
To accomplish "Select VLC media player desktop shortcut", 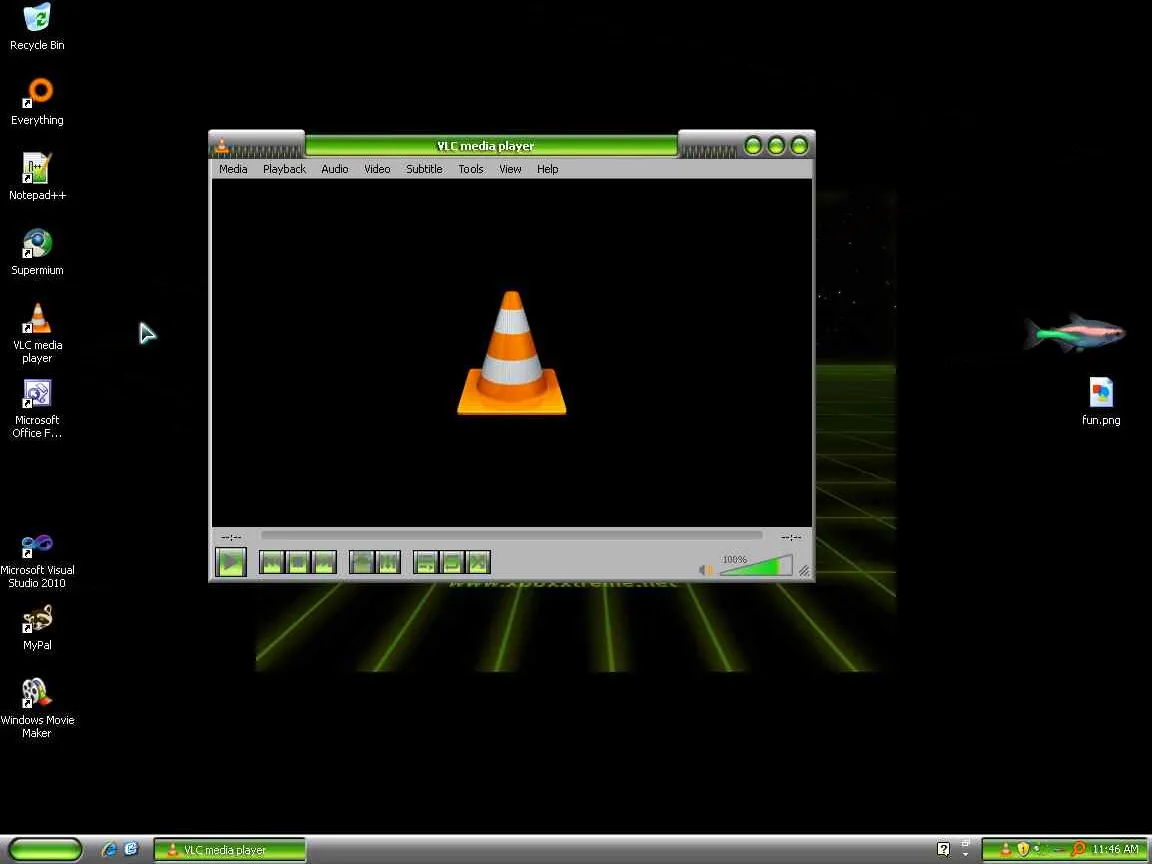I will [37, 333].
